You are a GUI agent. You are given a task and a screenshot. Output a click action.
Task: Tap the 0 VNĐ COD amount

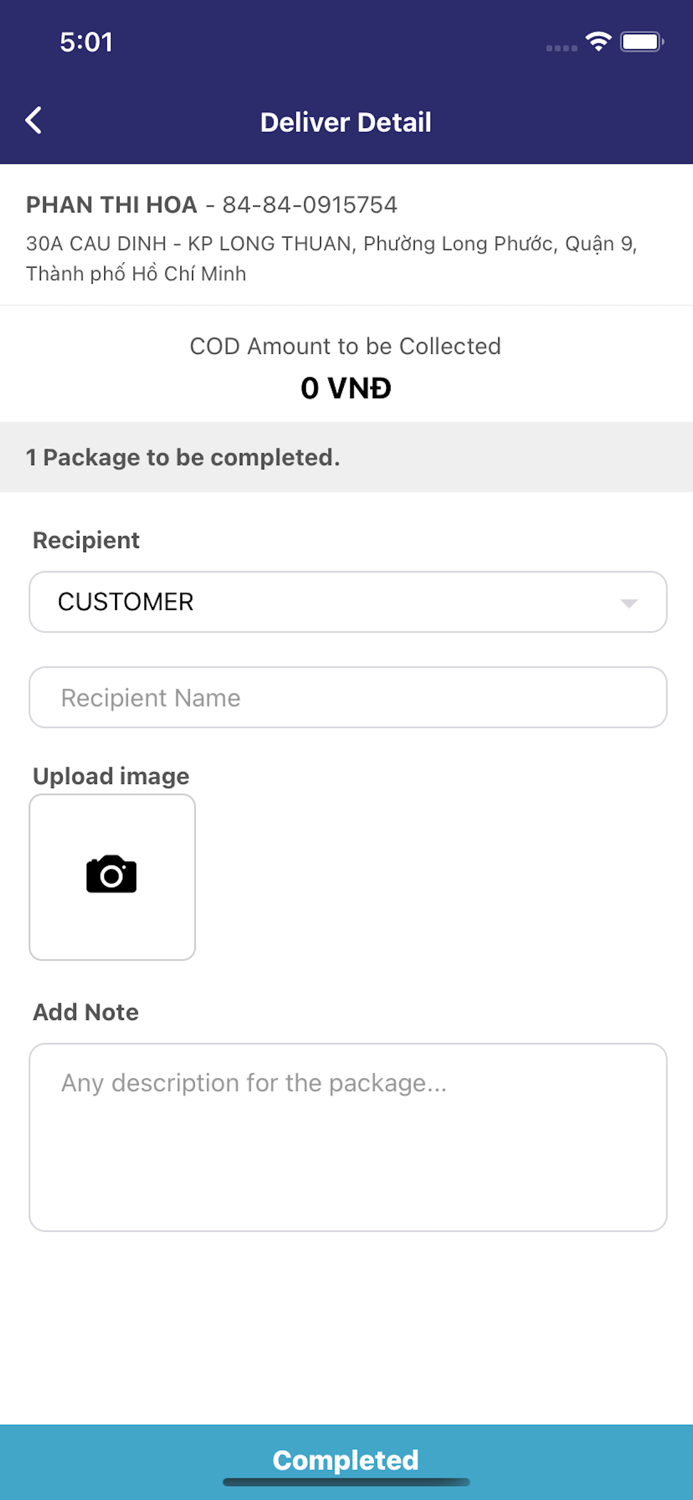[346, 388]
